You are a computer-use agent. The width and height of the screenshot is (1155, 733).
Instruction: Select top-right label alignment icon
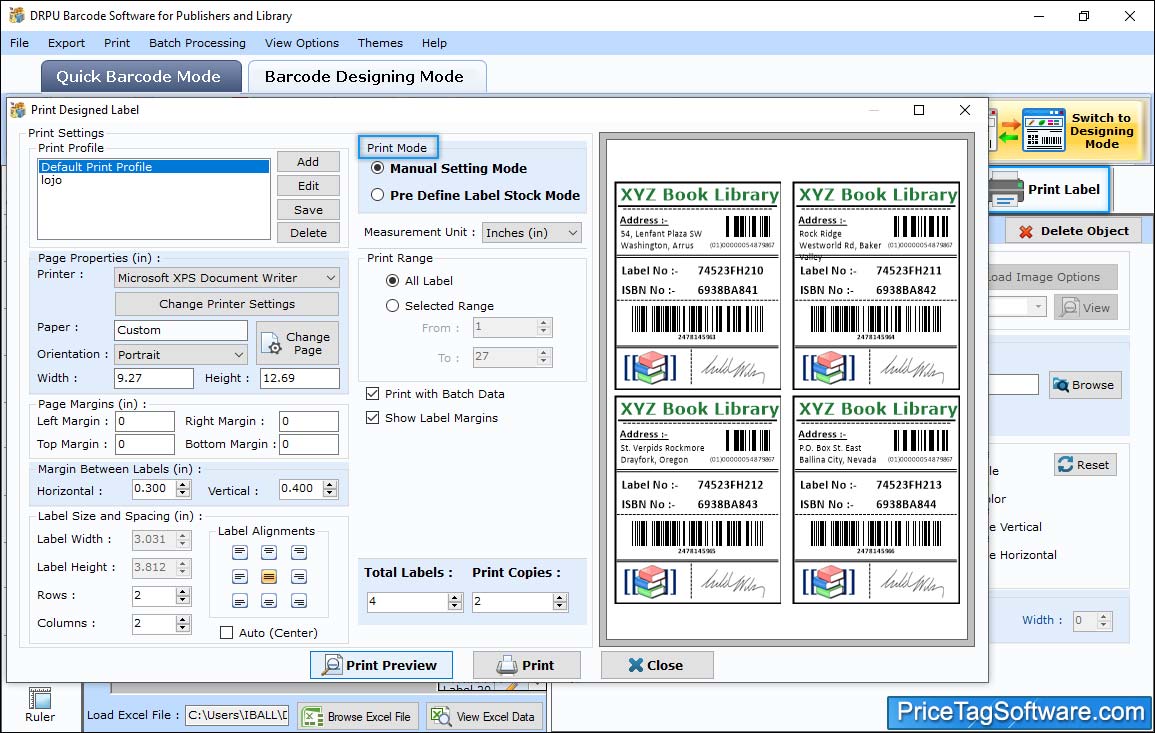click(x=298, y=553)
